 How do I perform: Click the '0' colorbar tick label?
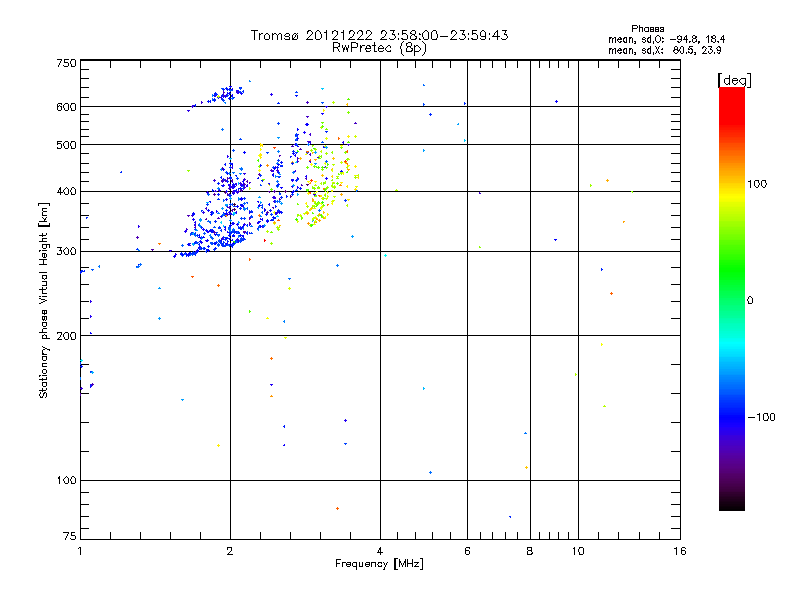click(750, 301)
